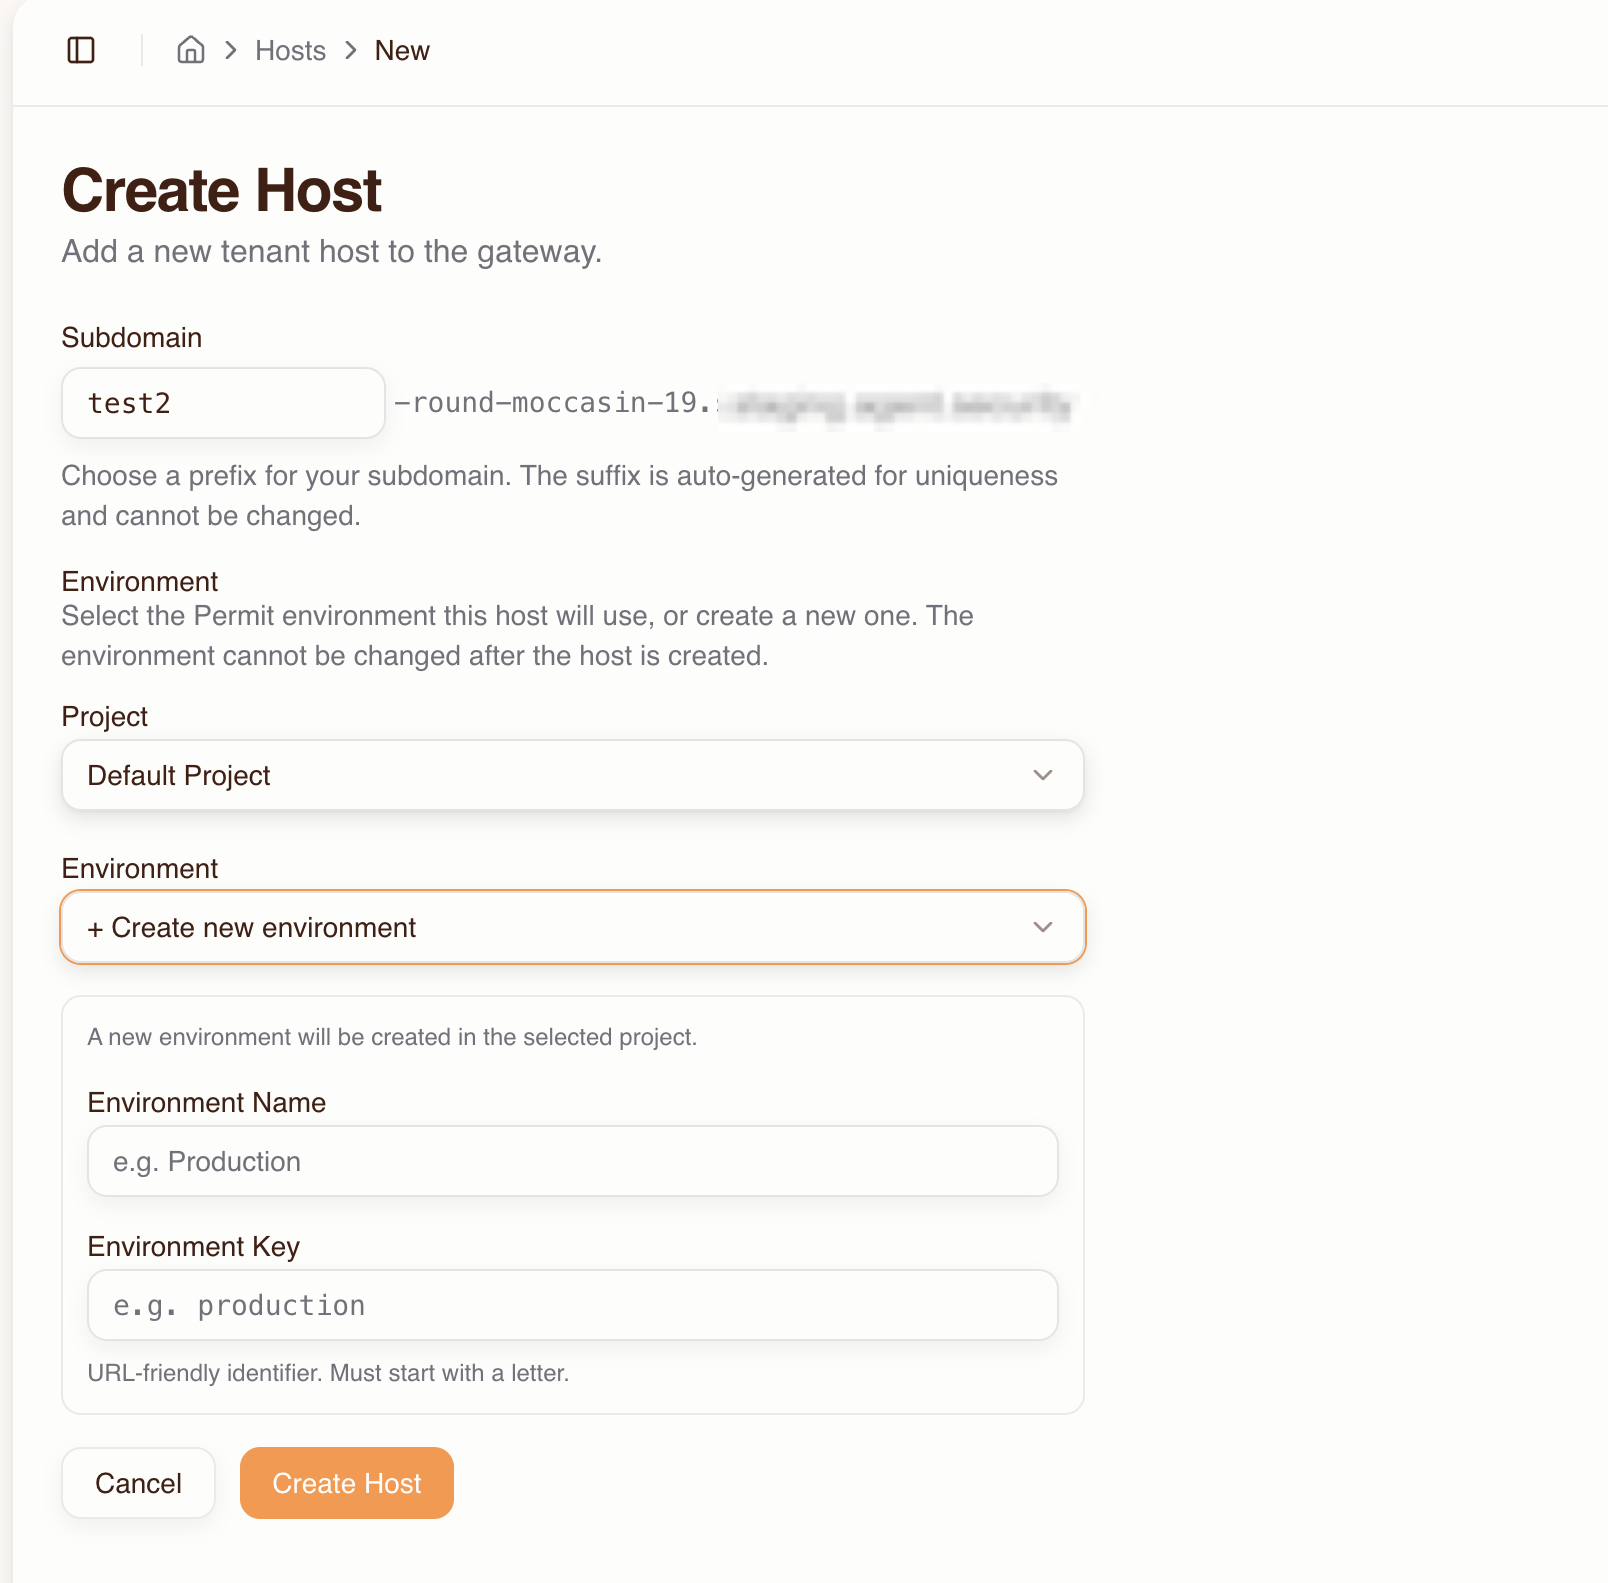Select the test2 text in the subdomain box
Viewport: 1608px width, 1583px height.
131,403
